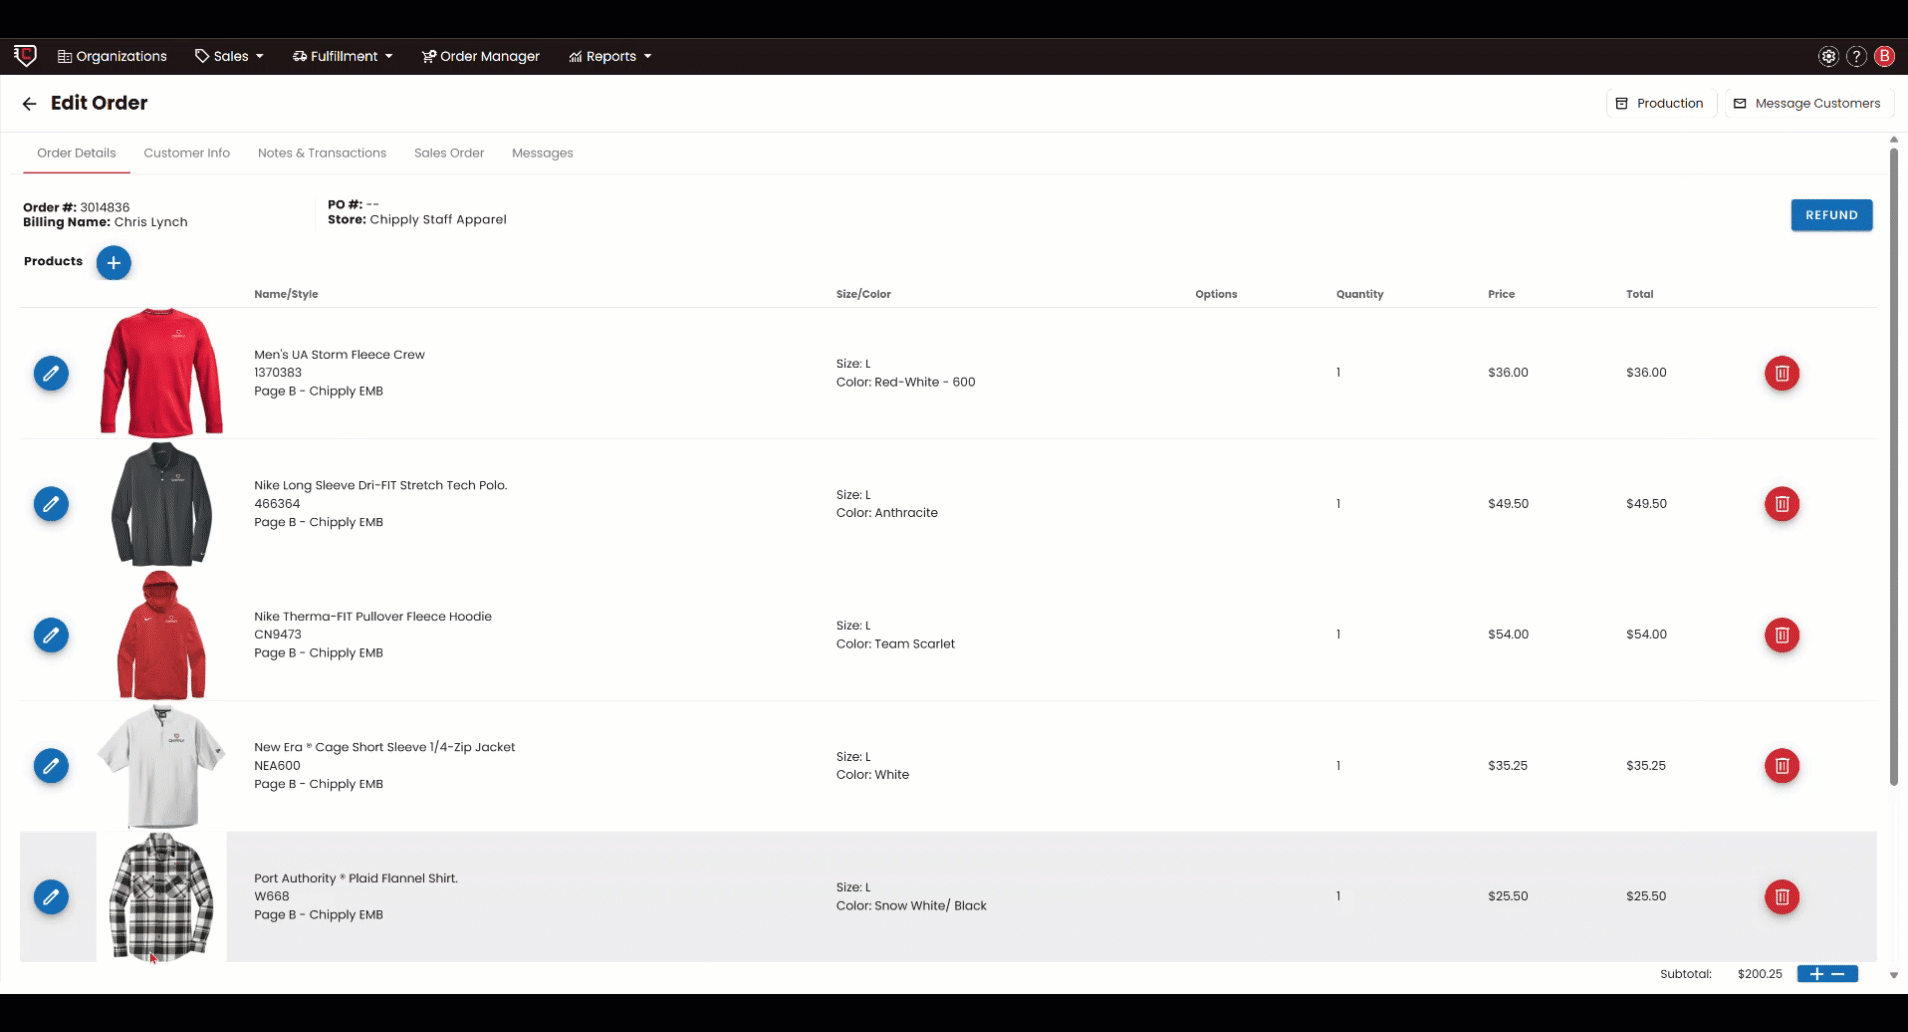This screenshot has width=1908, height=1032.
Task: Delete the Port Authority Plaid Flannel Shirt
Action: coord(1782,897)
